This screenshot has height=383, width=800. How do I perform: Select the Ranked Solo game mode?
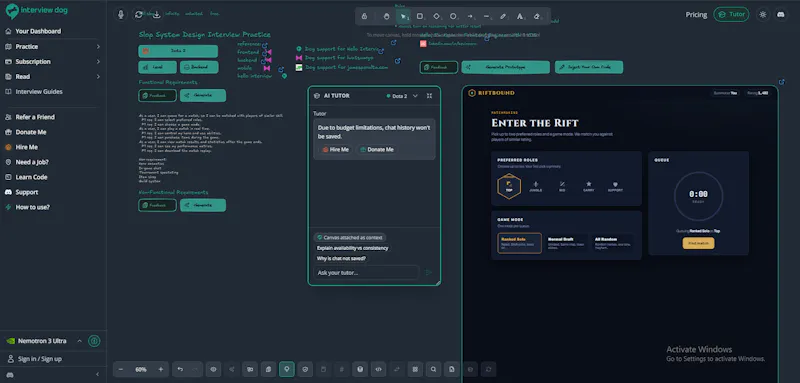(x=519, y=243)
